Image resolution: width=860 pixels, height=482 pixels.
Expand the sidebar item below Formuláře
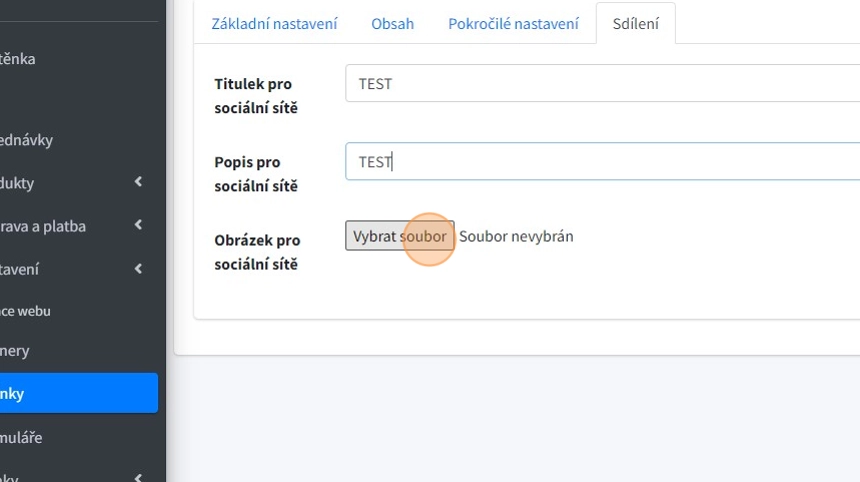point(138,478)
